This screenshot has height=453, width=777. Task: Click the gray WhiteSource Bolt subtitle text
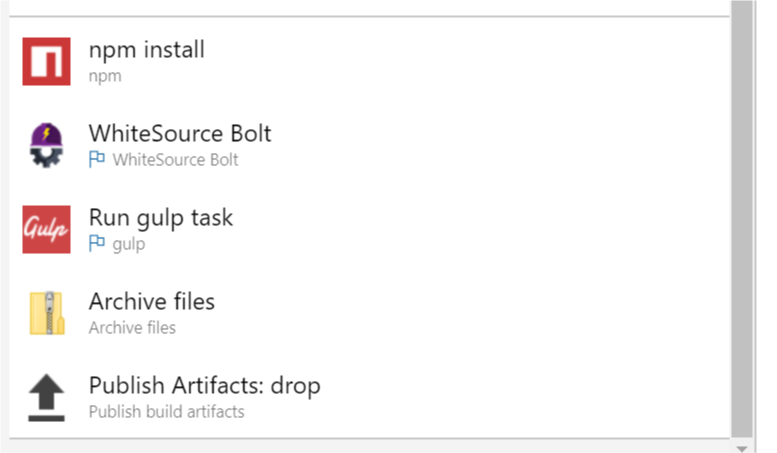point(175,160)
